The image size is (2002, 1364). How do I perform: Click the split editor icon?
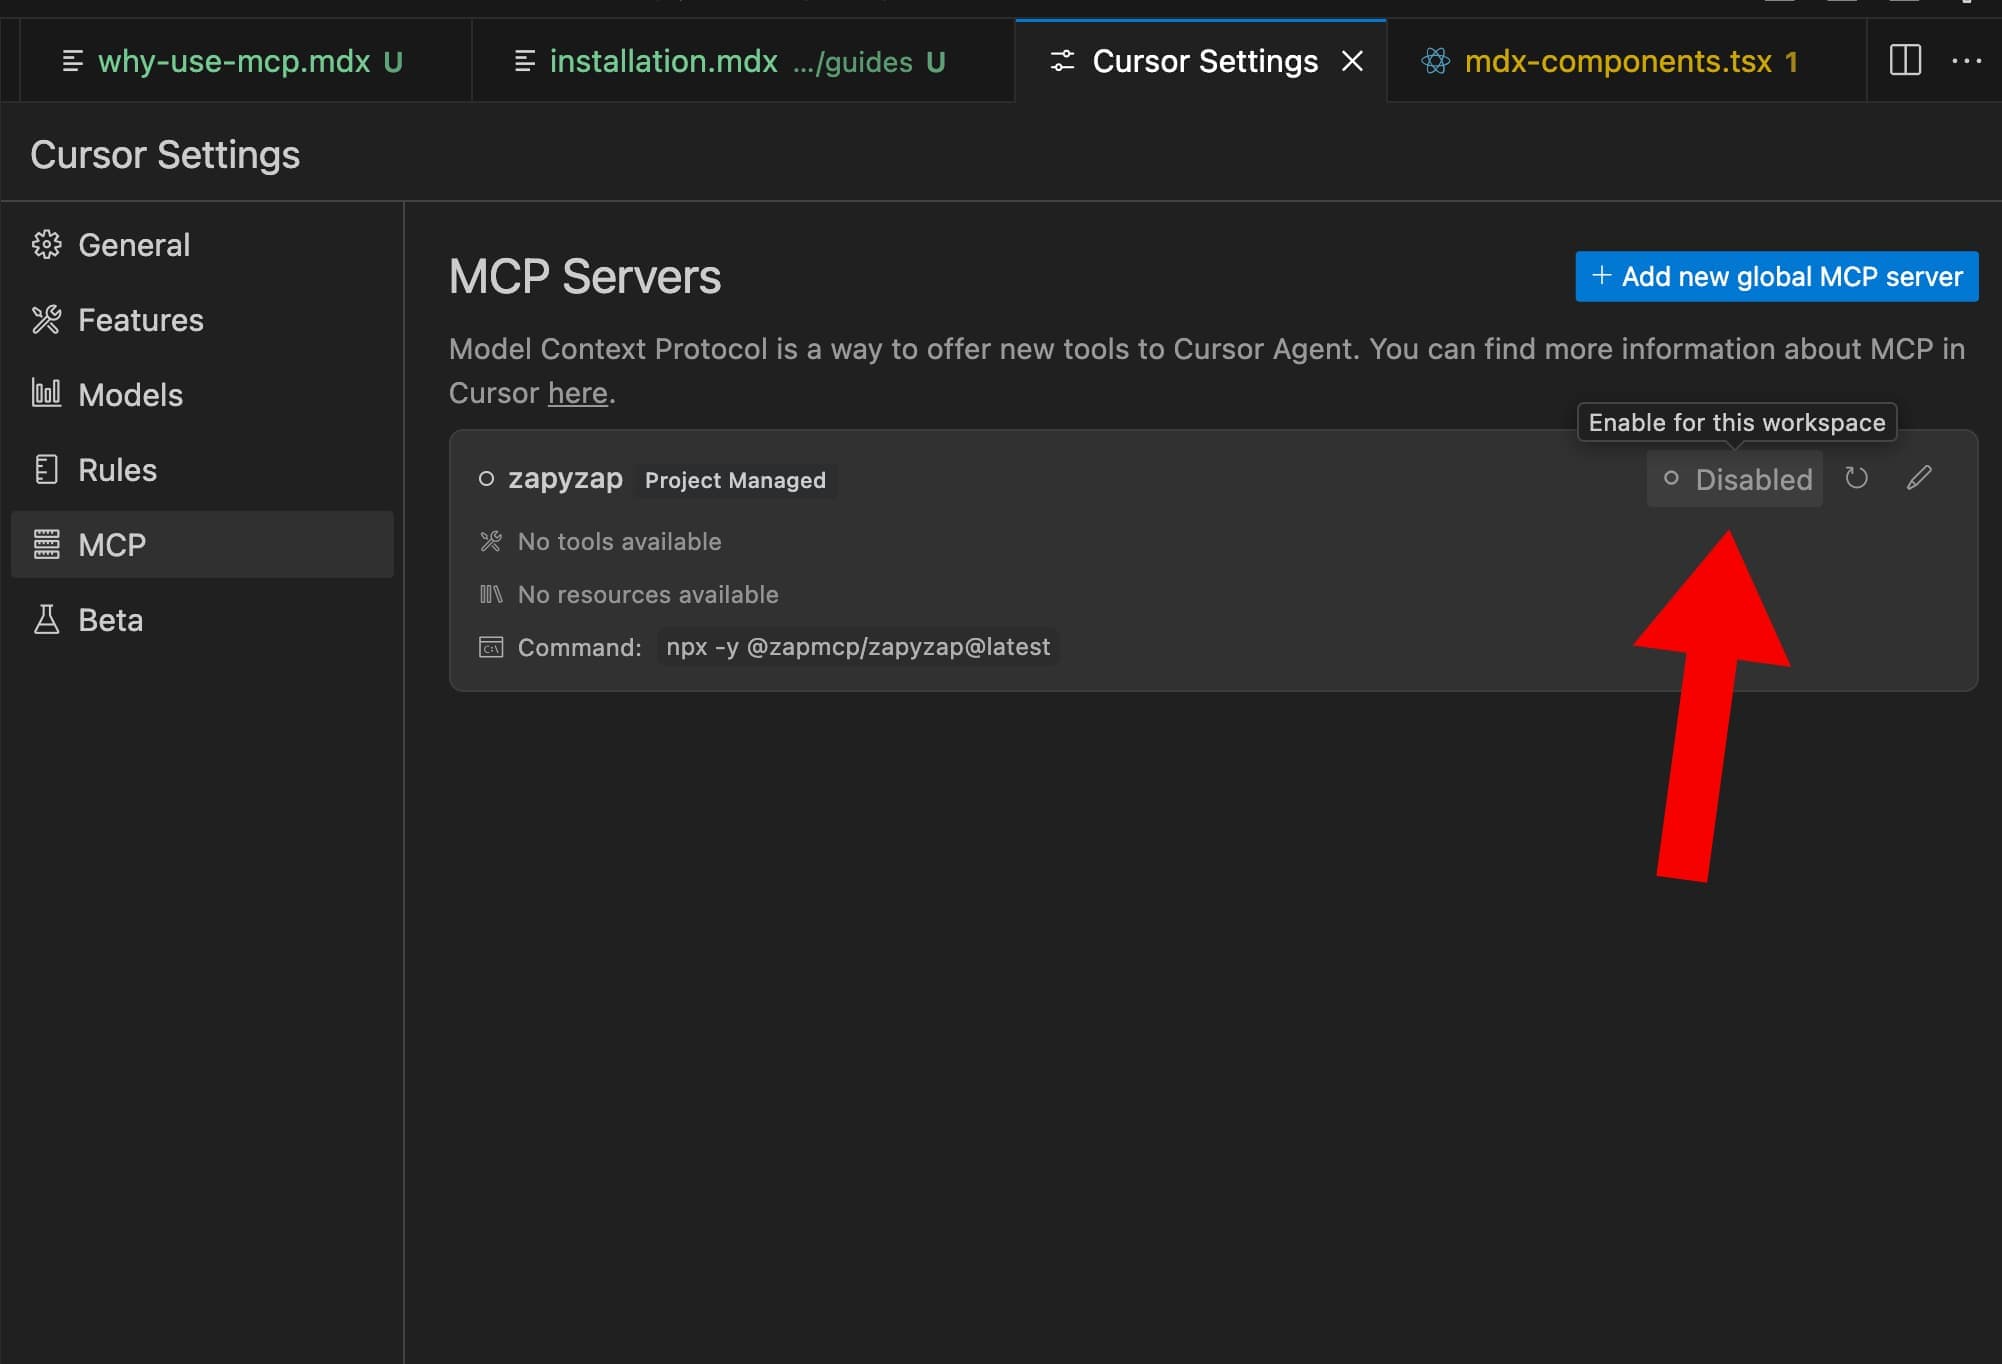click(x=1905, y=61)
